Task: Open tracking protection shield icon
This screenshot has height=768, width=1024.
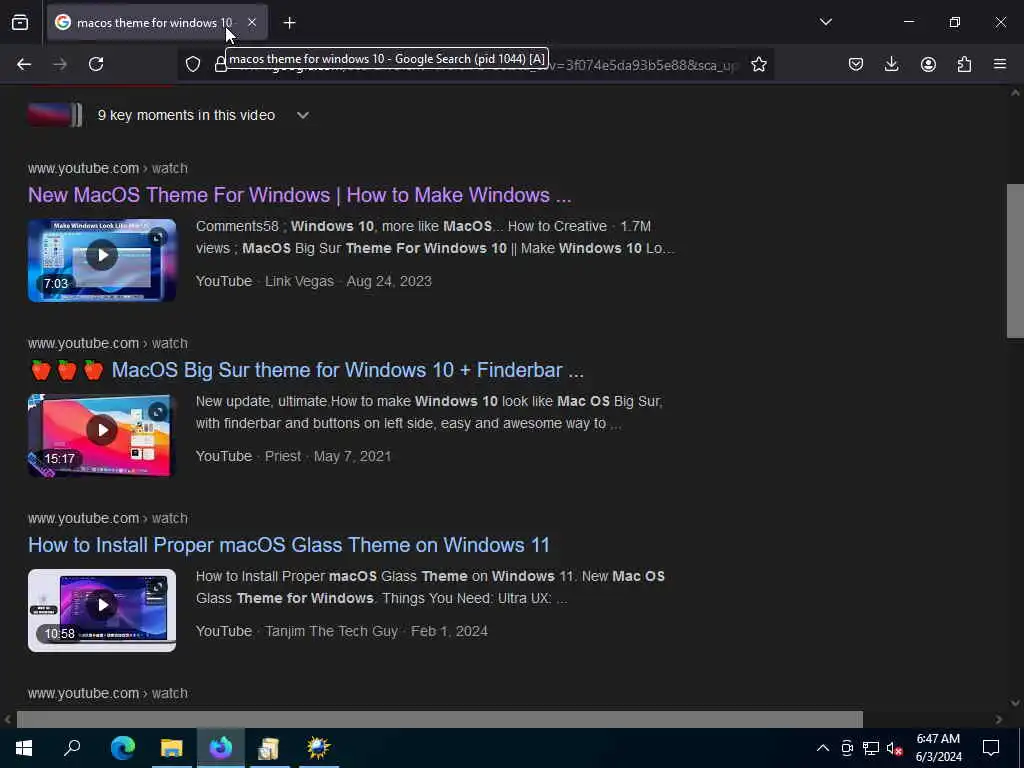Action: (x=193, y=64)
